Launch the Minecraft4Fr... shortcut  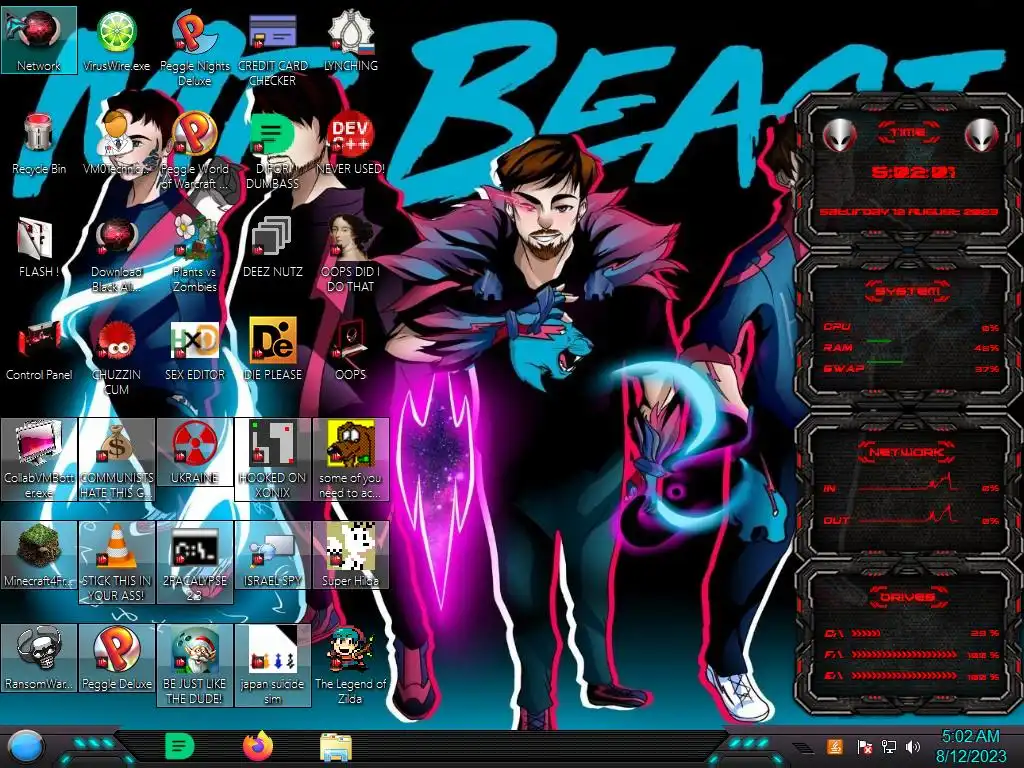pos(39,556)
